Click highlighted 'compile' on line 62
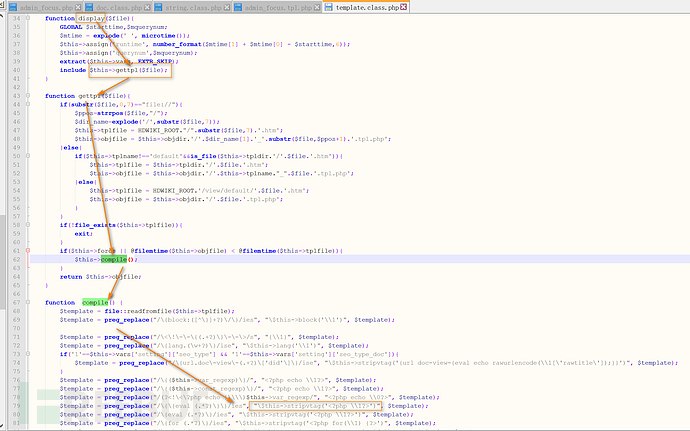The width and height of the screenshot is (690, 431). 114,259
